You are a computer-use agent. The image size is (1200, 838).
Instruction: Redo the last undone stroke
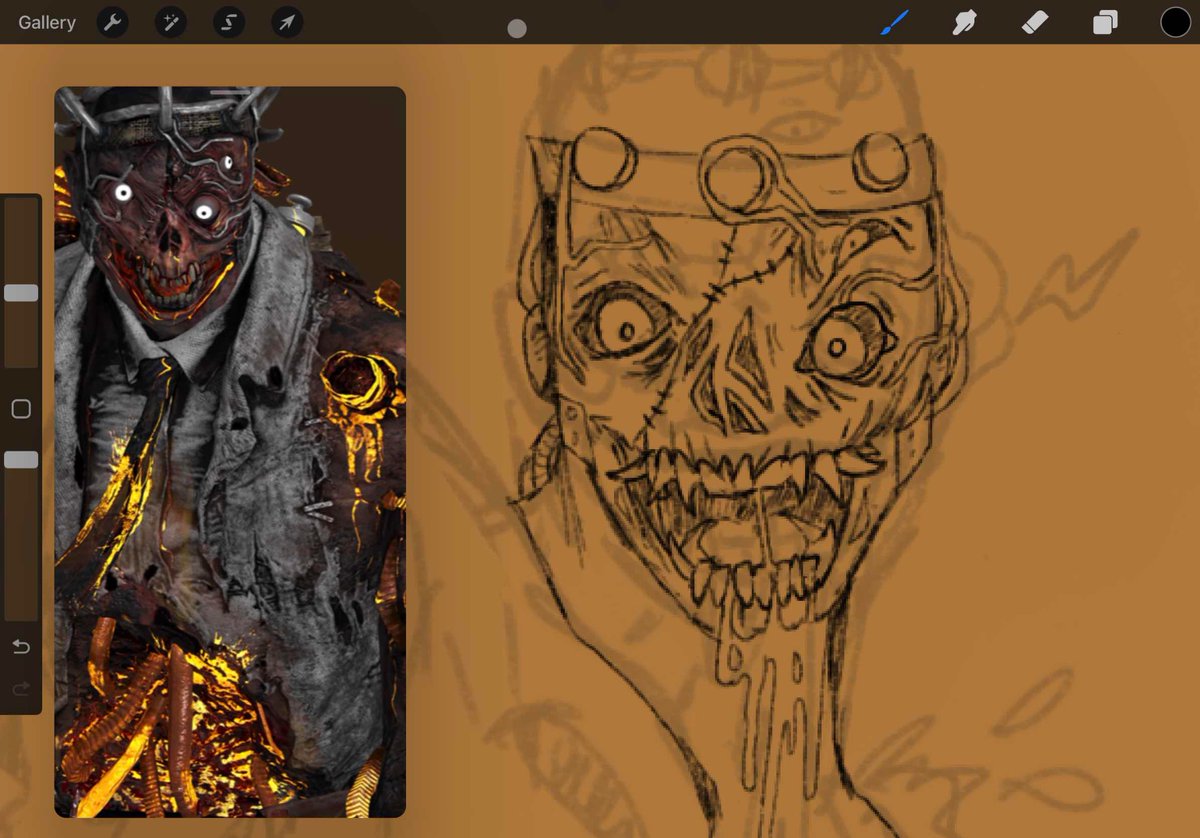coord(21,689)
